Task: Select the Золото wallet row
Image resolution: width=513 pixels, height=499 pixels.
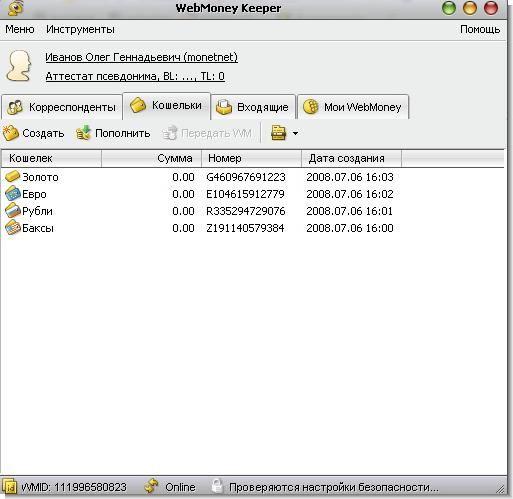Action: [x=253, y=177]
